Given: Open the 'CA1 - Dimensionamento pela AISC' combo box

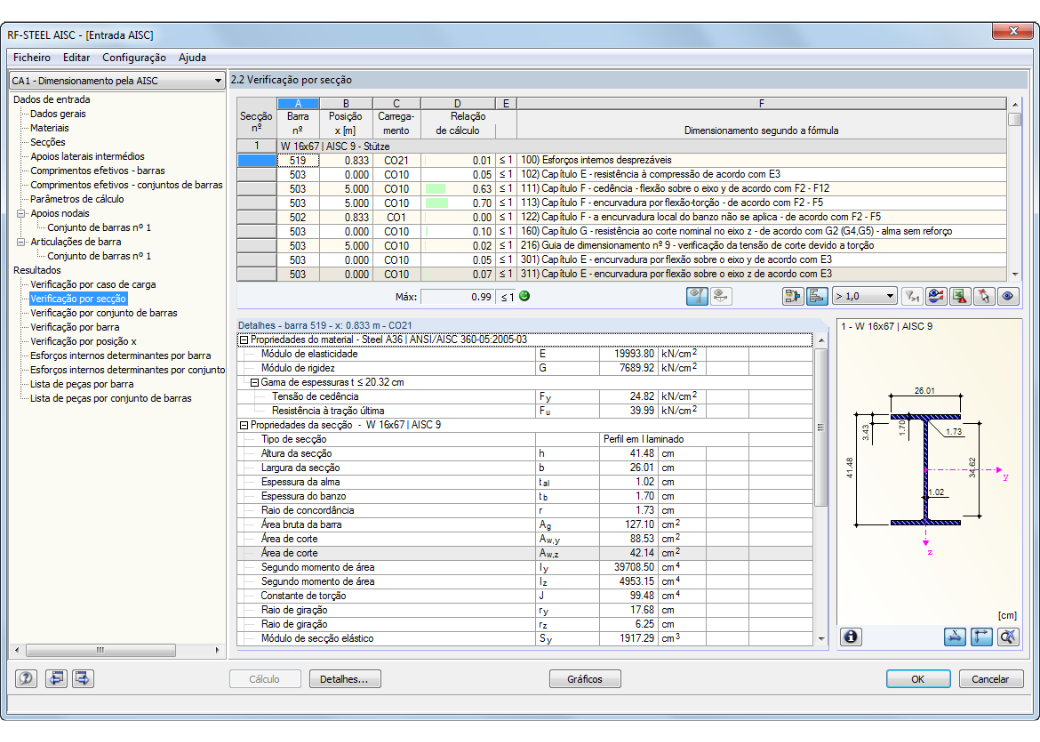Looking at the screenshot, I should [x=116, y=80].
